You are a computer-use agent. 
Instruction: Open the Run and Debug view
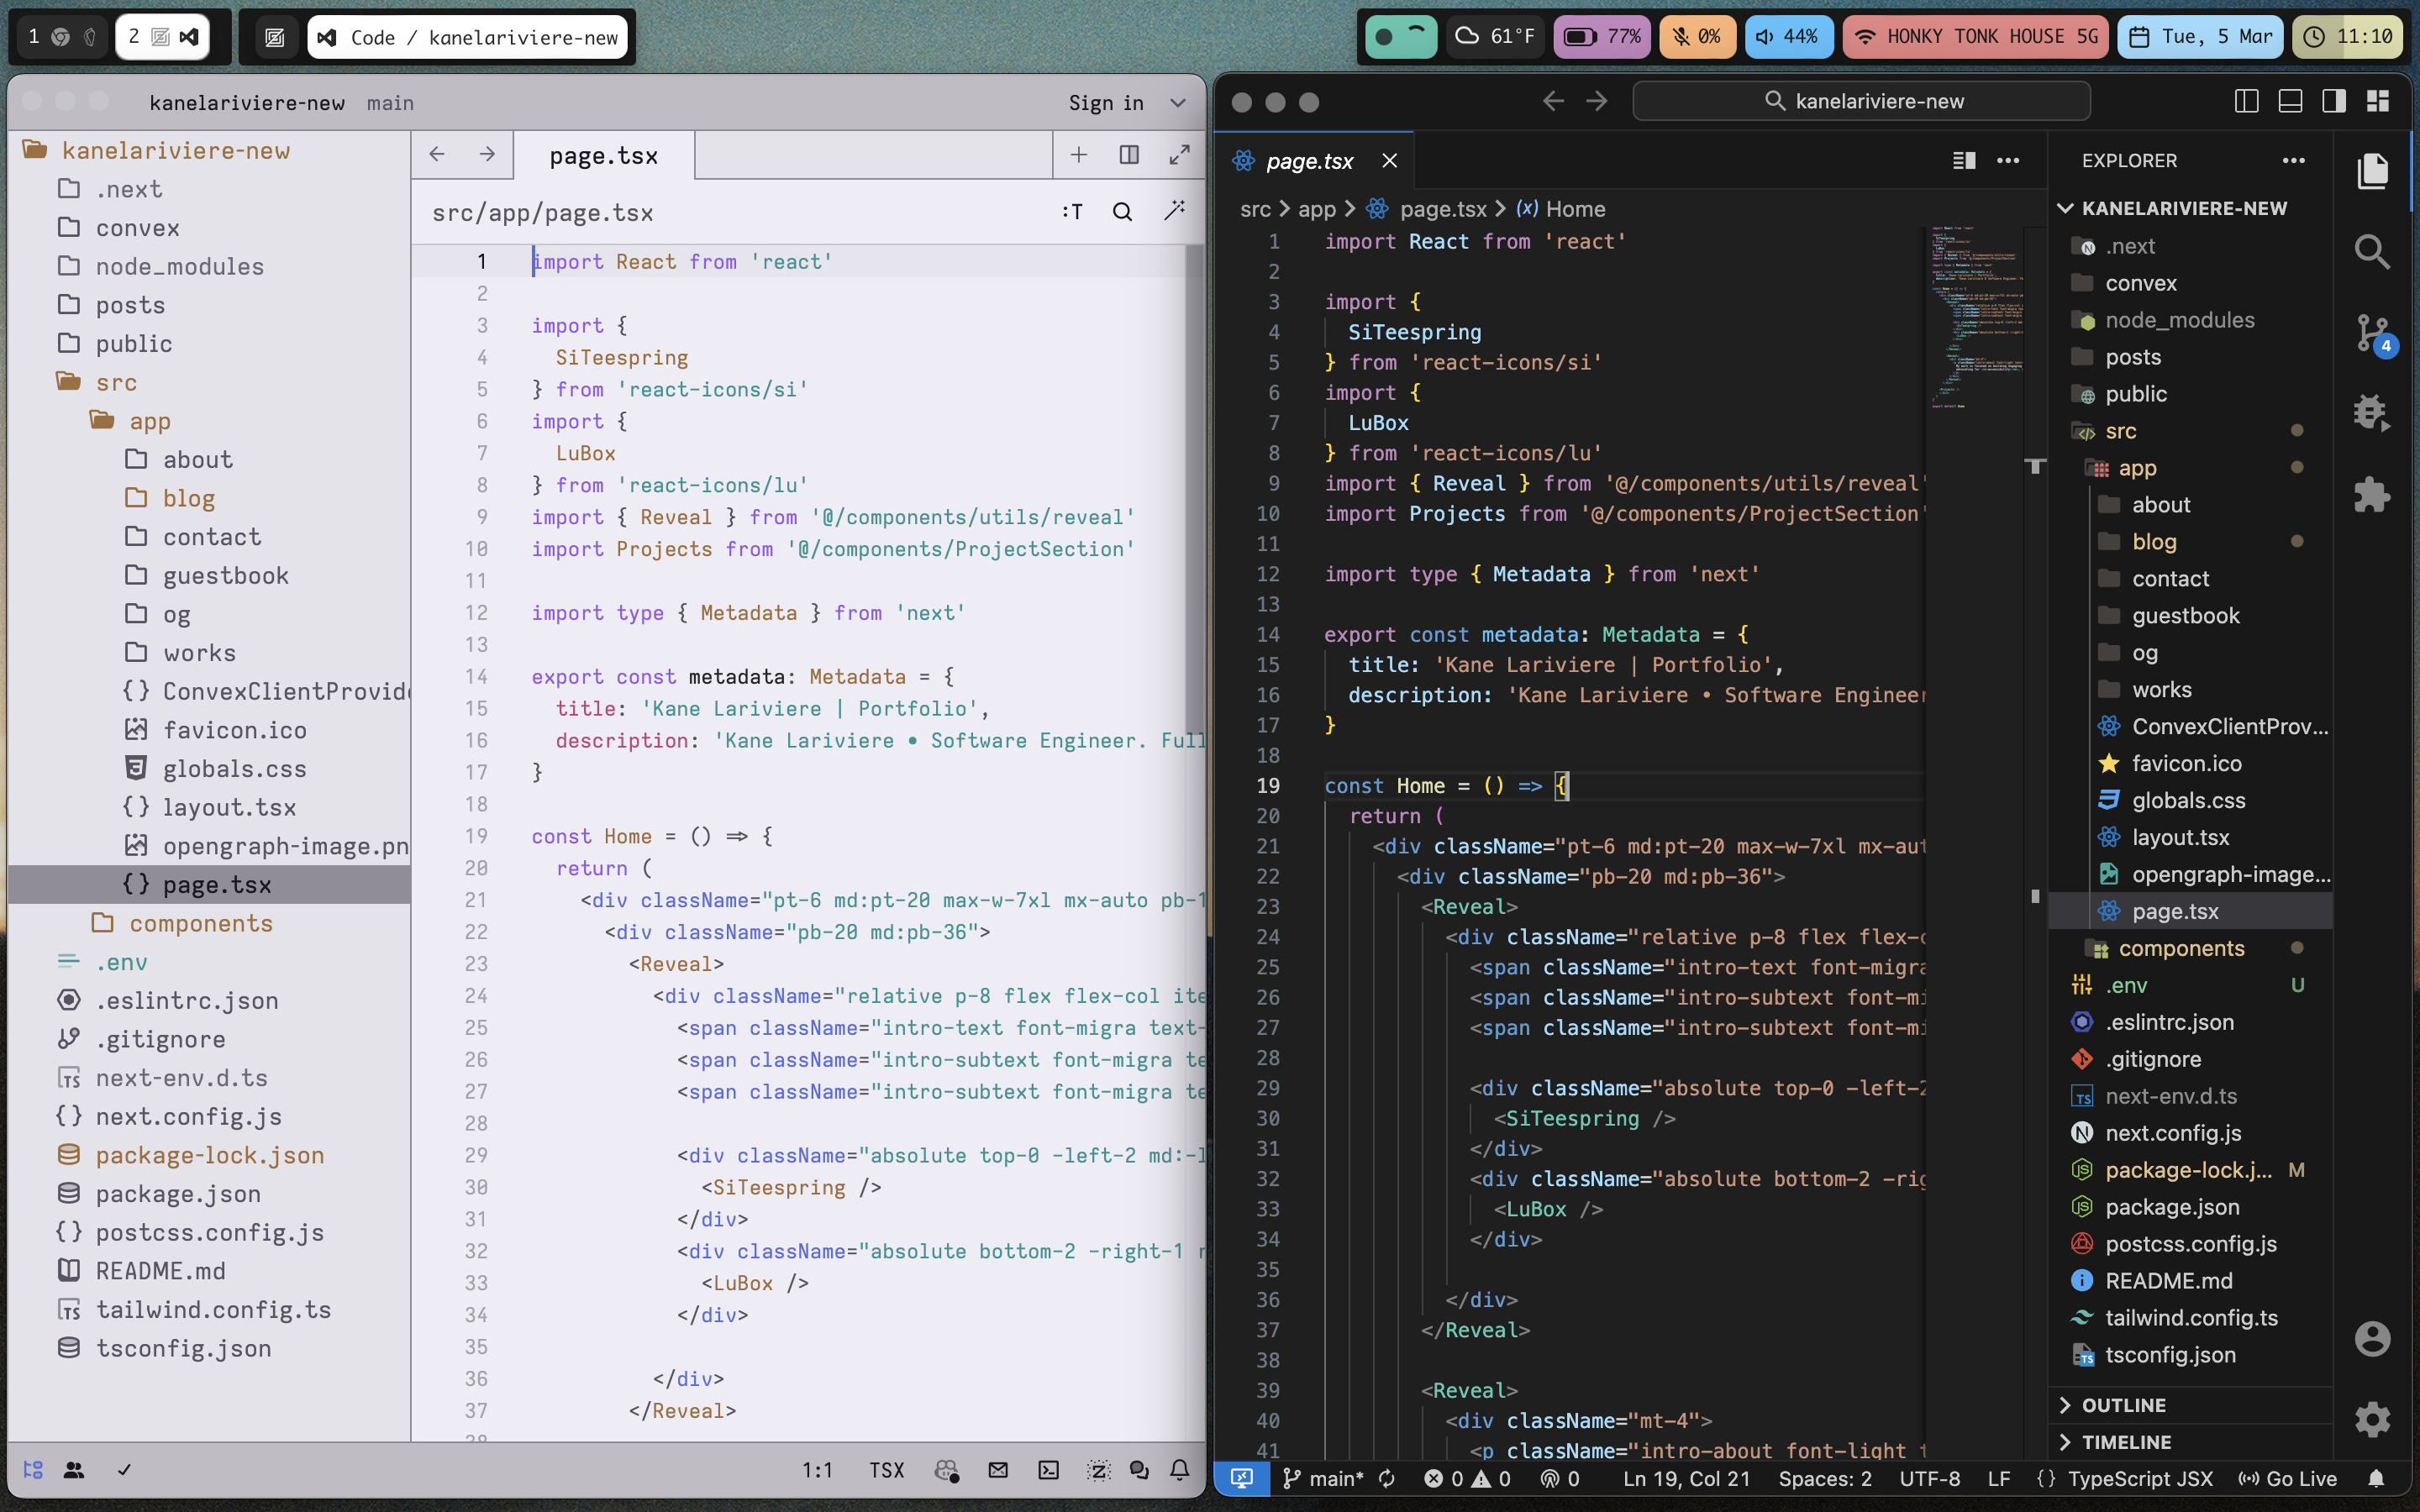pyautogui.click(x=2372, y=412)
